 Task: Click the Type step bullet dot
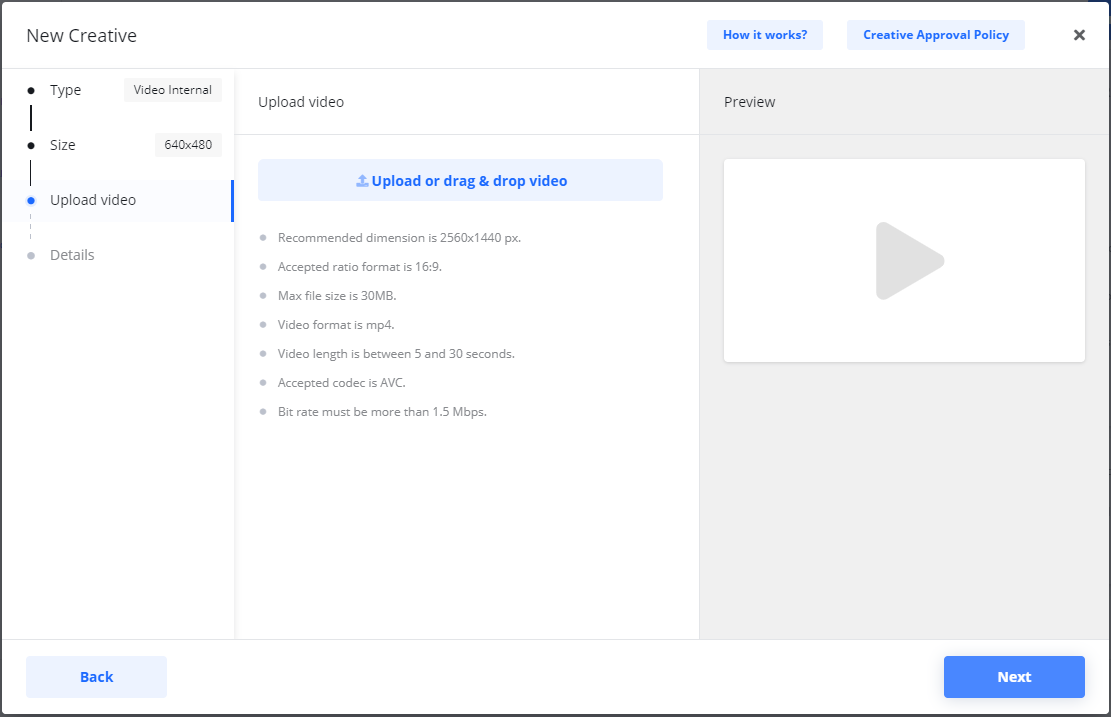(31, 90)
